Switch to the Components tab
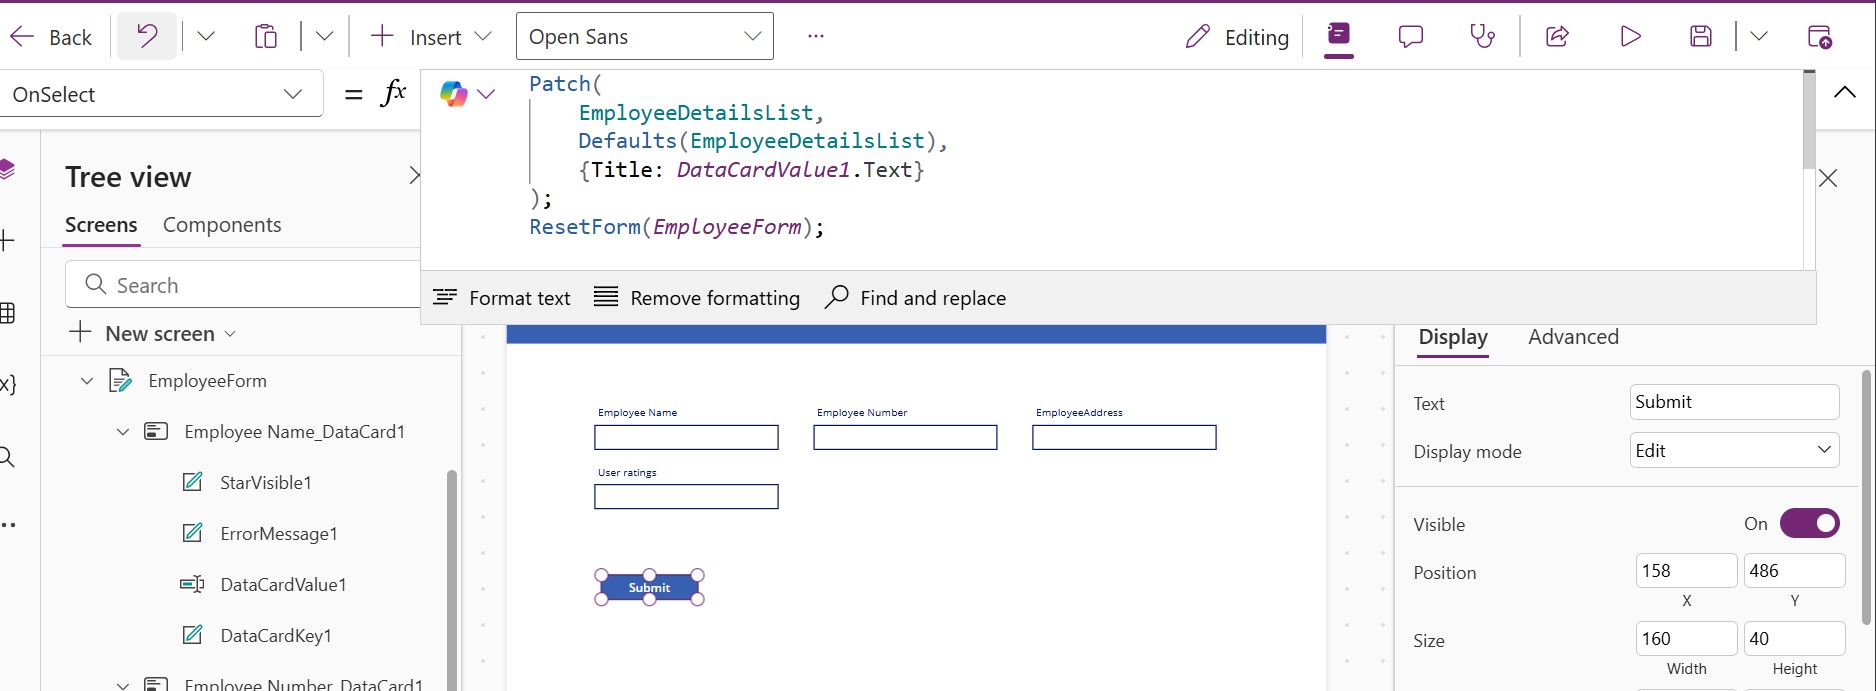 [x=222, y=225]
